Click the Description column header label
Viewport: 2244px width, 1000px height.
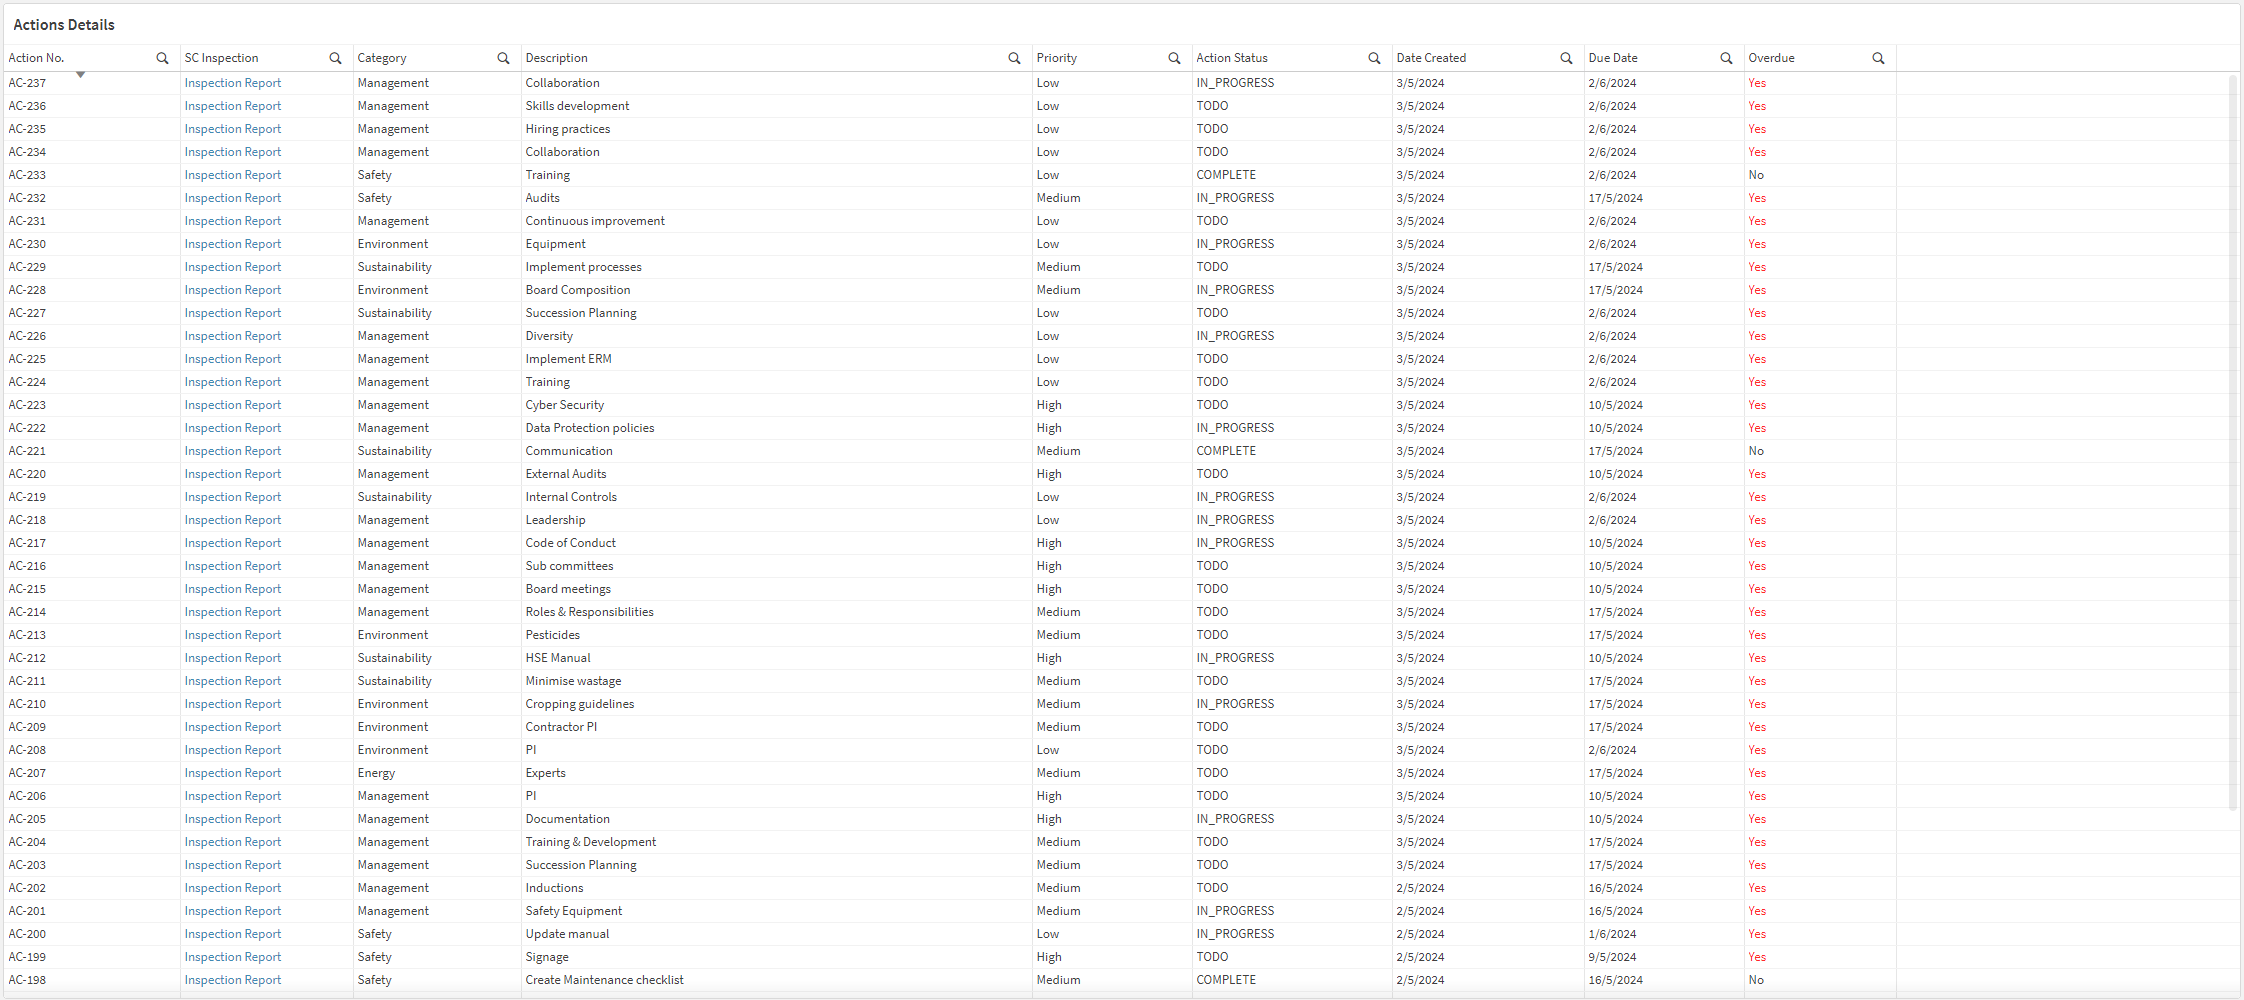[556, 58]
